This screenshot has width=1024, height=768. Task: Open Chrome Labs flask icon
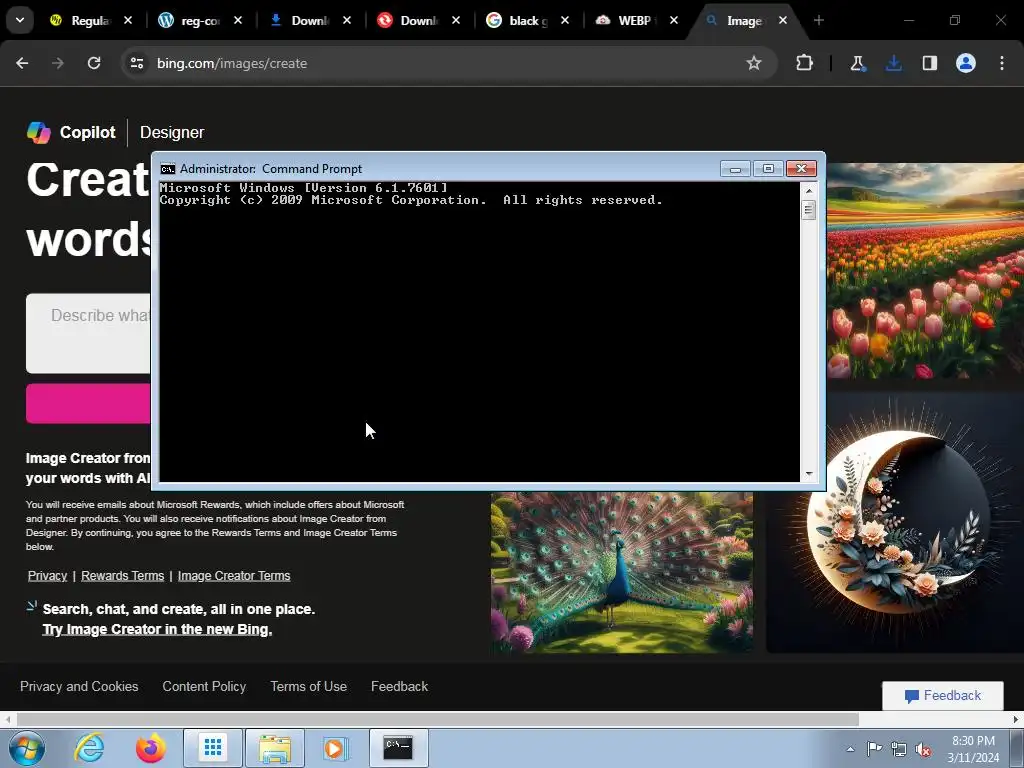[x=857, y=63]
